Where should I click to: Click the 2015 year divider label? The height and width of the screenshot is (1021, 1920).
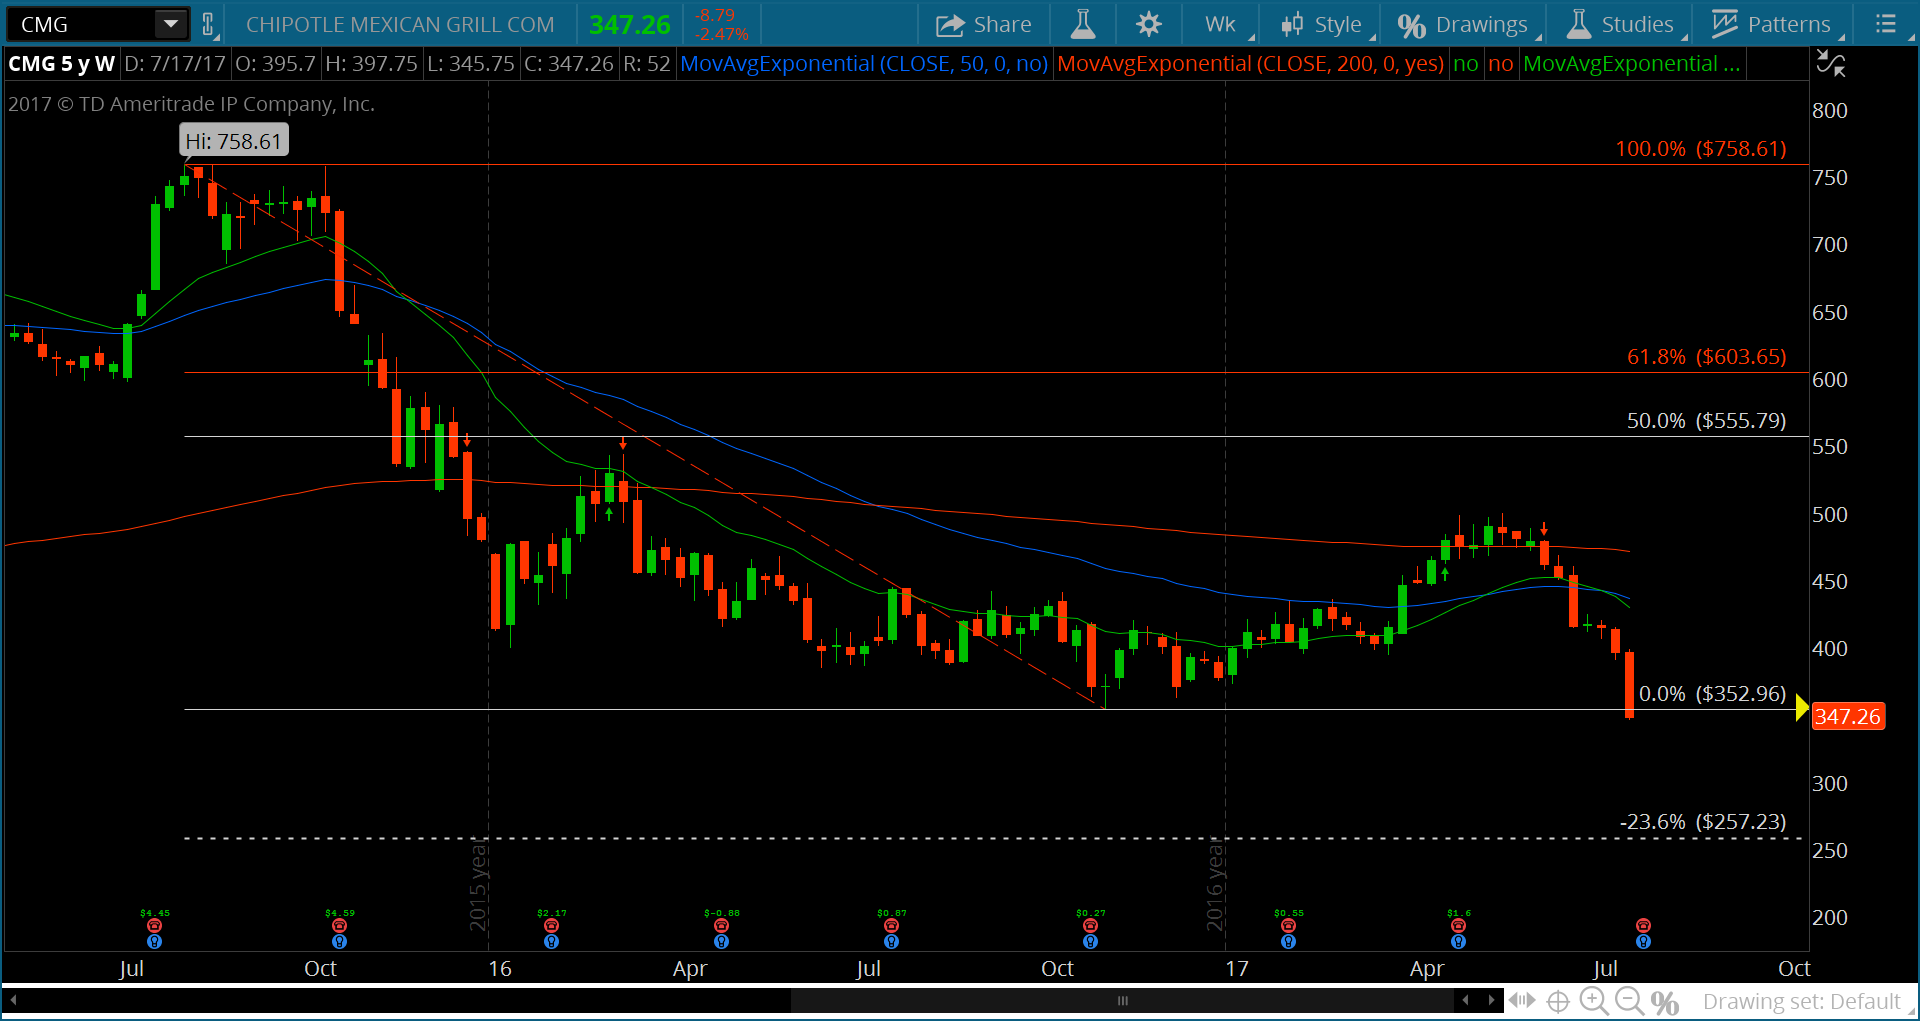click(x=479, y=885)
